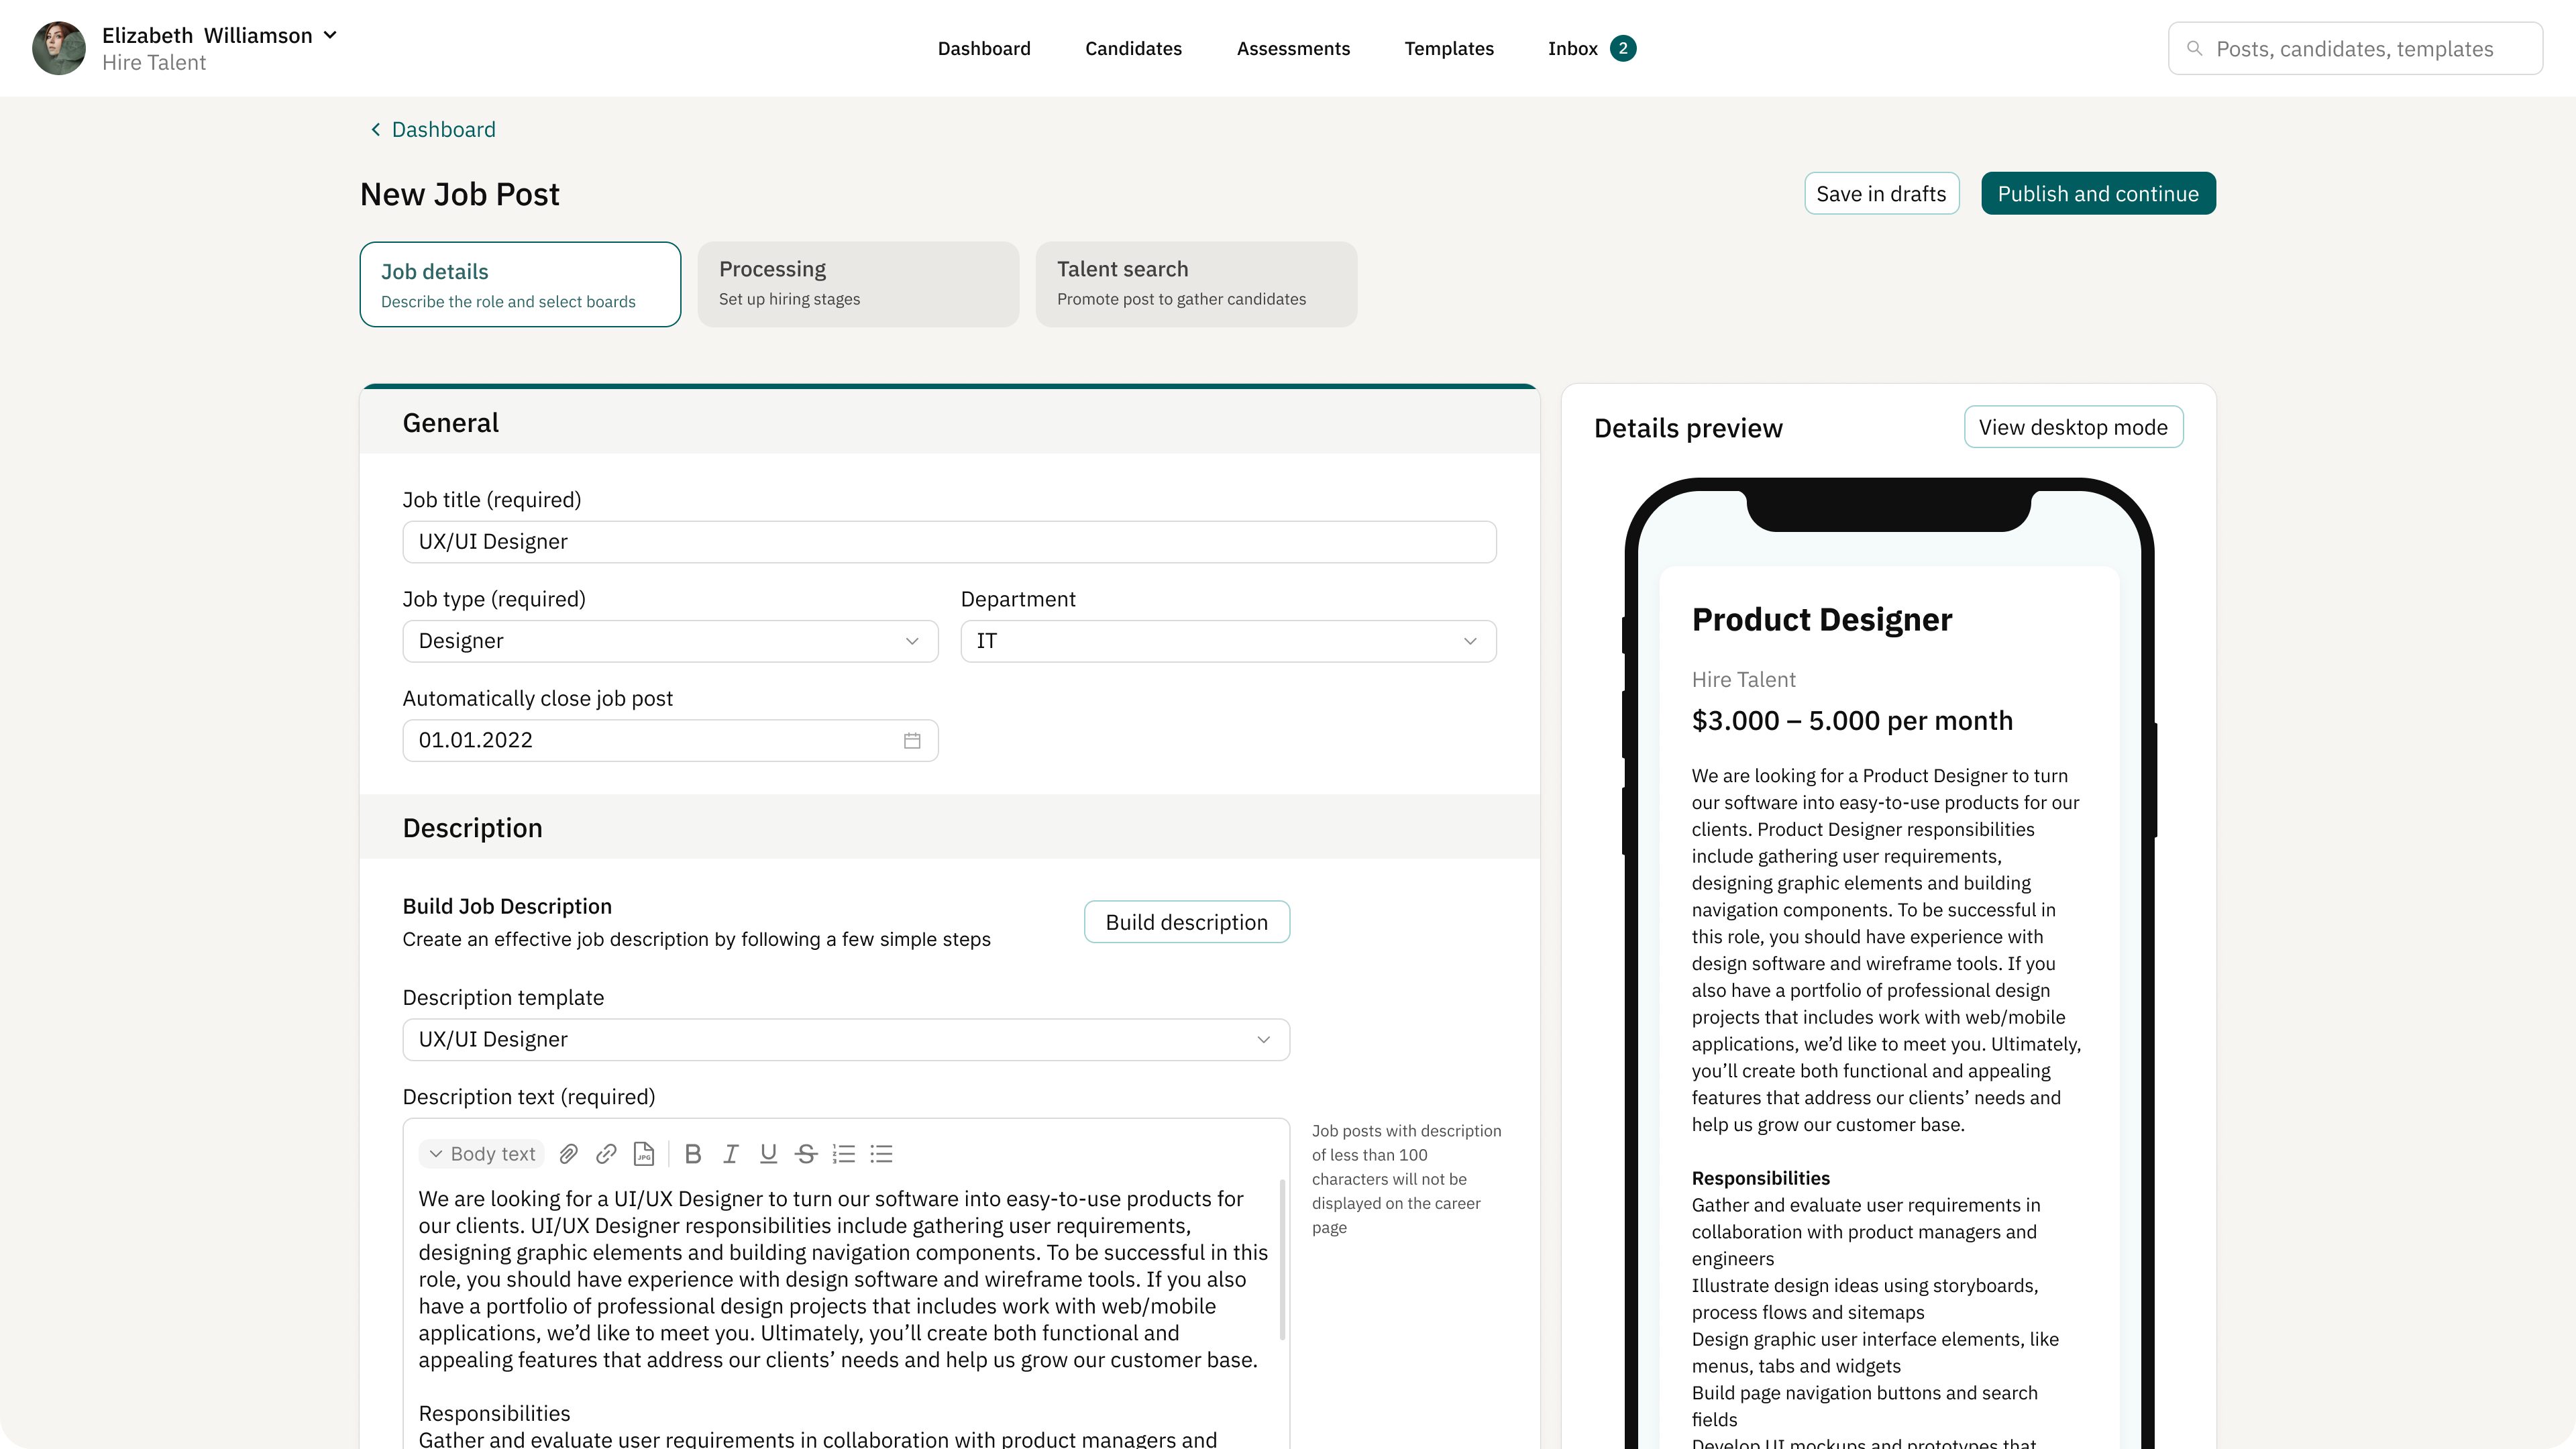Click the back chevron beside Dashboard

[x=376, y=130]
